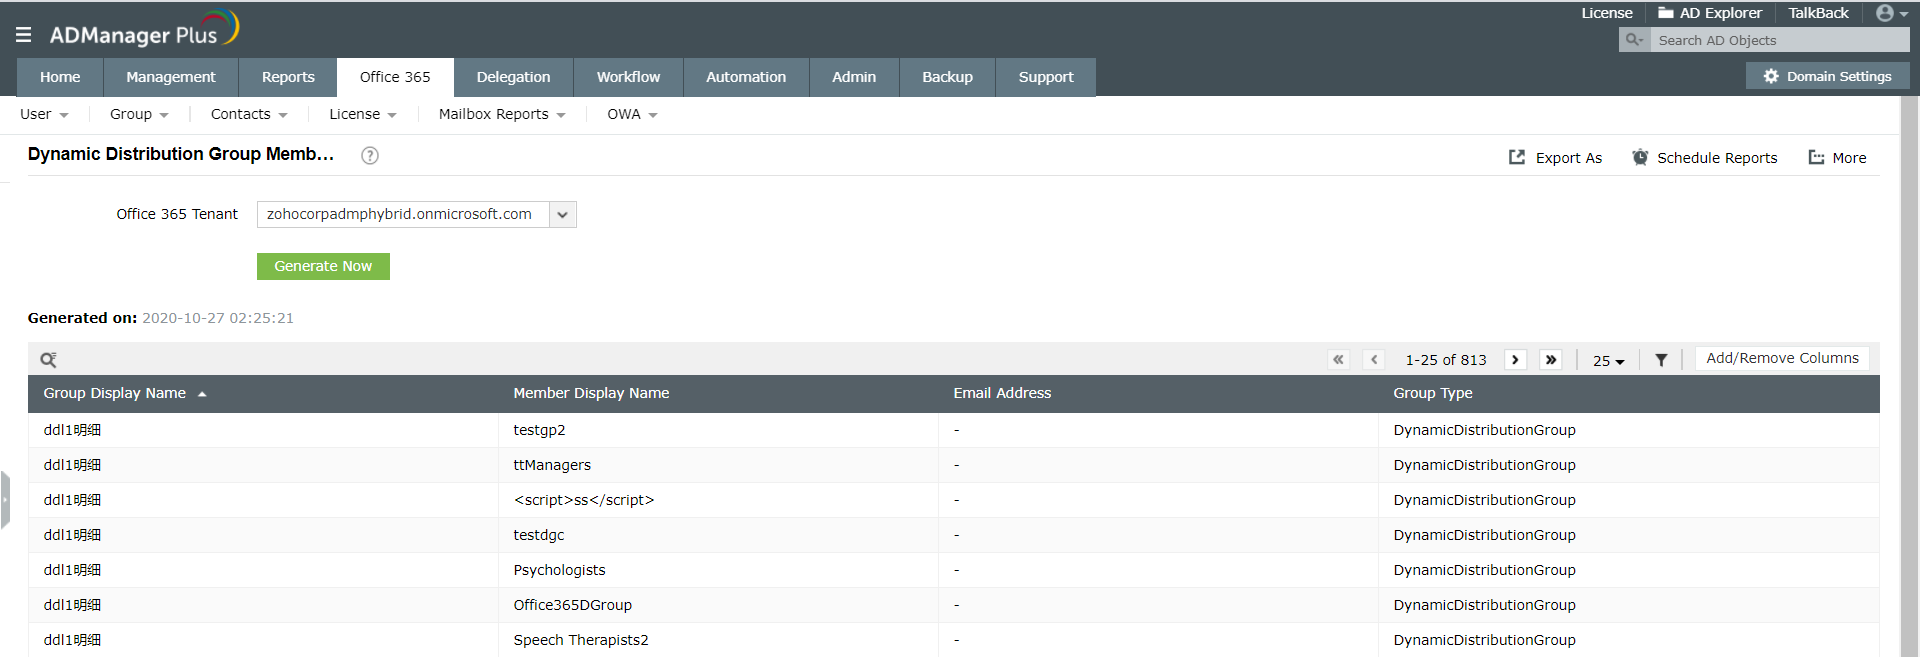Viewport: 1920px width, 657px height.
Task: Select the ttManagers member cell
Action: pyautogui.click(x=718, y=465)
